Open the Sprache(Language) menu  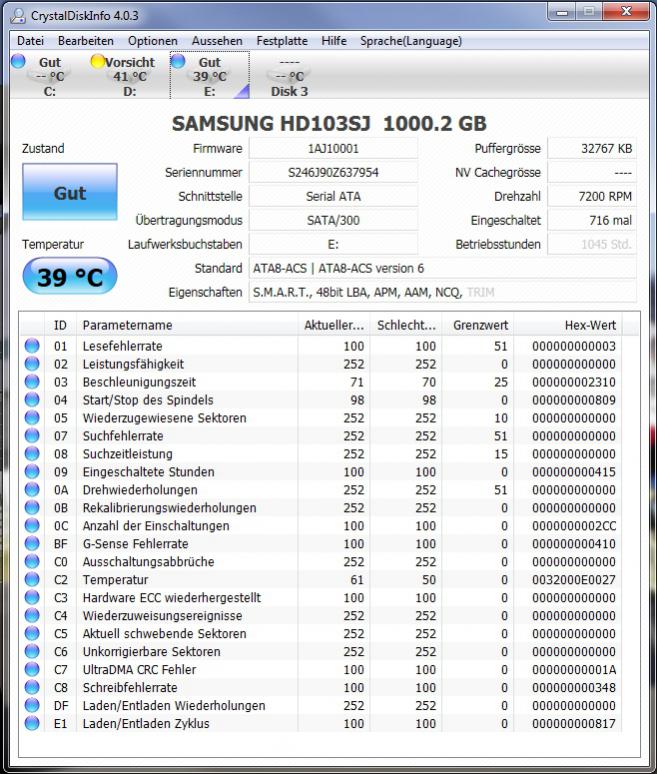pos(411,41)
